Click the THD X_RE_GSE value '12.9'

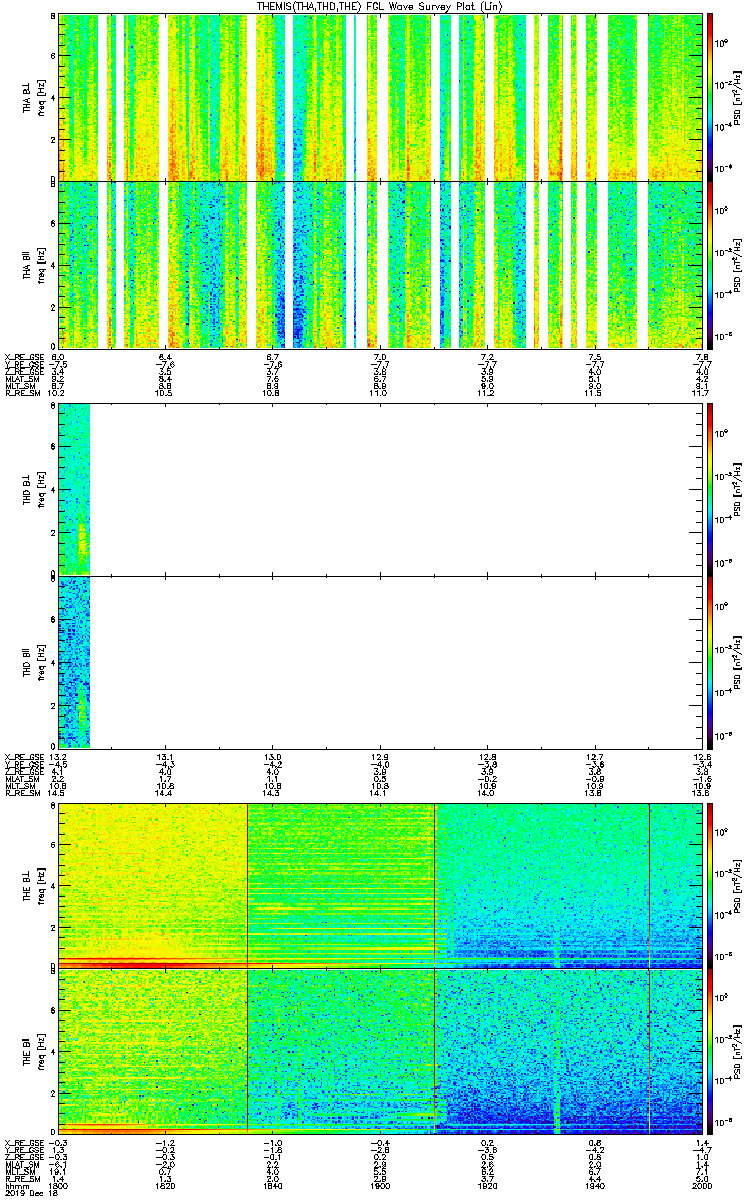tap(380, 755)
